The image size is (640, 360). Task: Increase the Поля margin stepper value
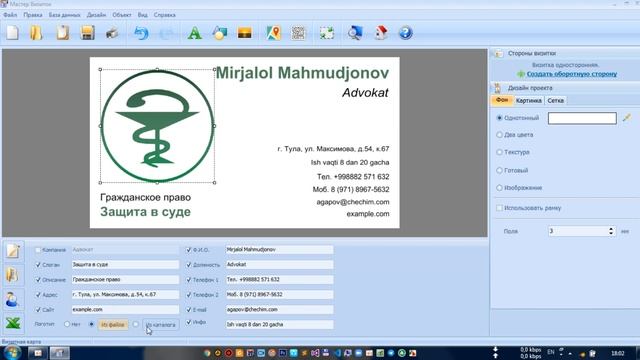(611, 229)
